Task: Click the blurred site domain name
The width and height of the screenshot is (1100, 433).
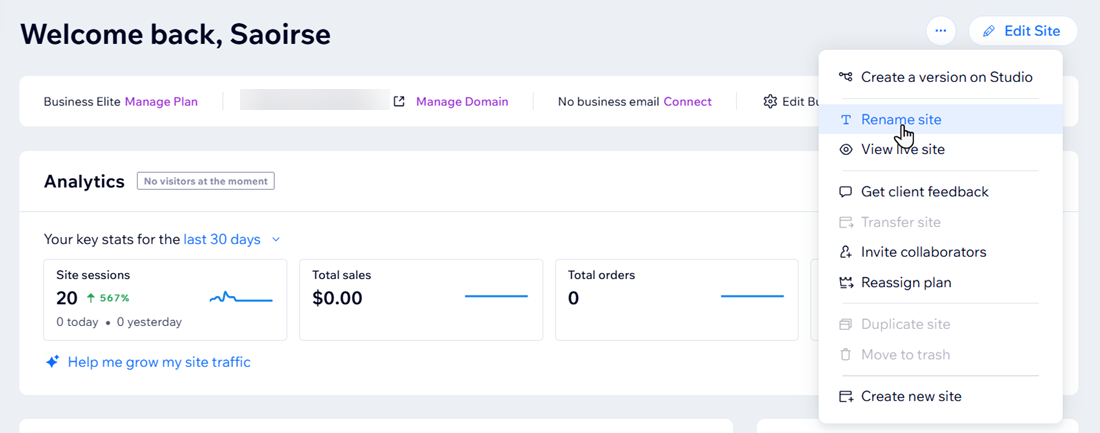Action: pyautogui.click(x=315, y=100)
